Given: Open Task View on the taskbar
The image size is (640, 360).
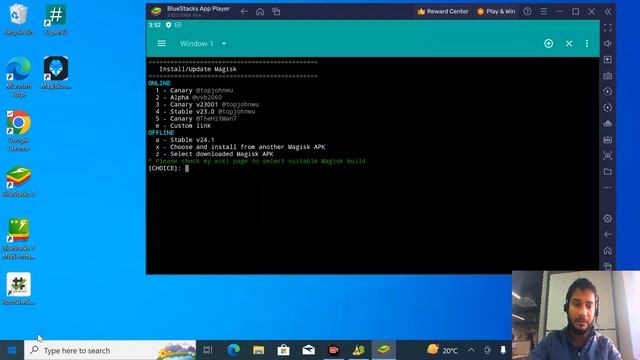Looking at the screenshot, I should pos(208,350).
